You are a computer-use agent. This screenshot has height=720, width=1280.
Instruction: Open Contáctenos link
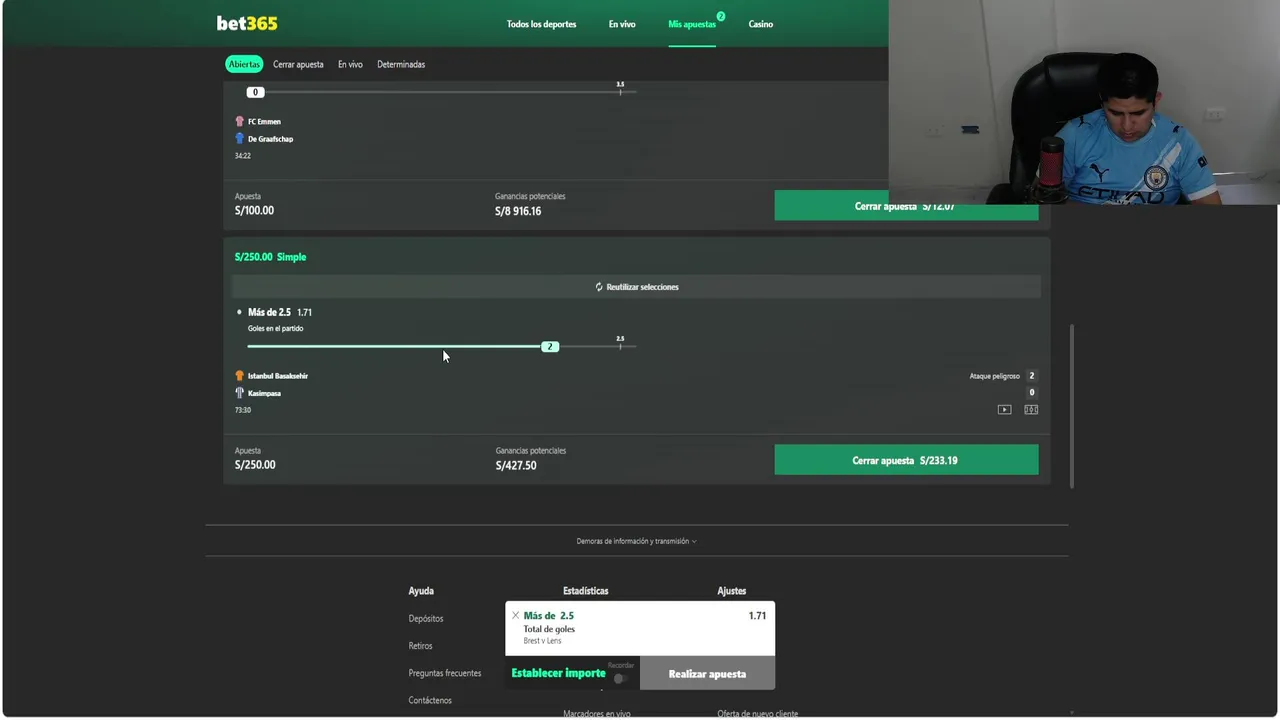(430, 700)
